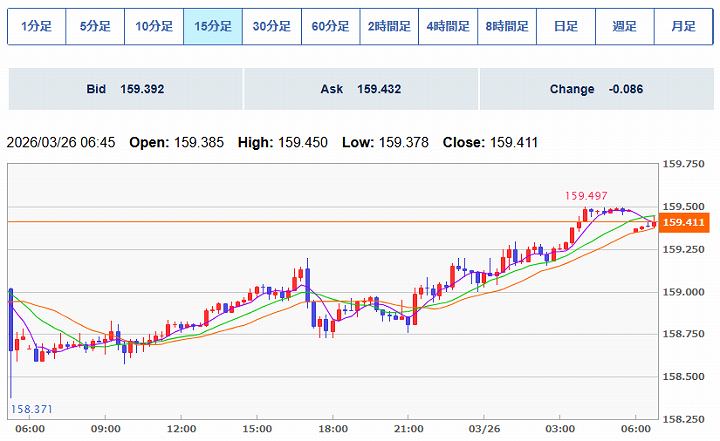The image size is (720, 441).
Task: Open the 10分足 timeframe tab
Action: point(154,27)
